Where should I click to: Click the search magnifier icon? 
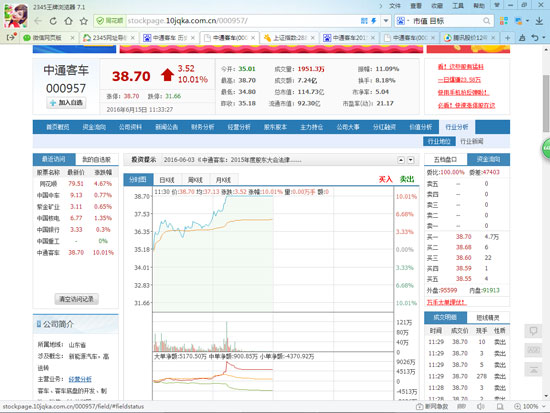487,21
